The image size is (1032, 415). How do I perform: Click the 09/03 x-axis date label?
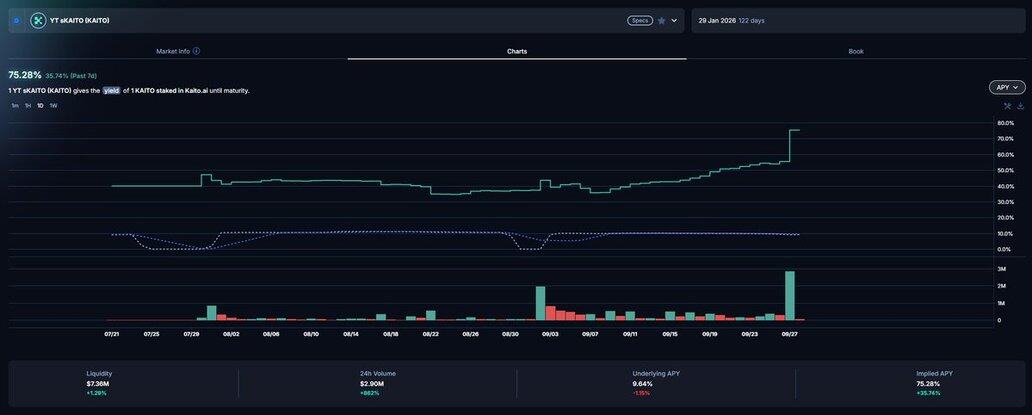[x=550, y=333]
